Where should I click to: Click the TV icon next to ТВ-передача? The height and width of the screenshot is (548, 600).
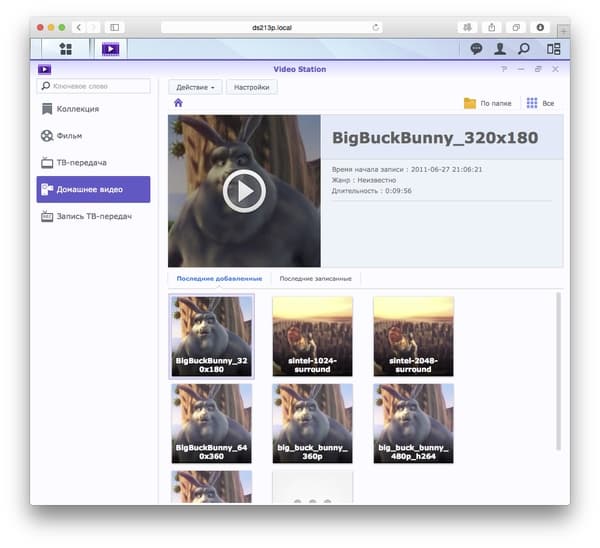pyautogui.click(x=47, y=163)
